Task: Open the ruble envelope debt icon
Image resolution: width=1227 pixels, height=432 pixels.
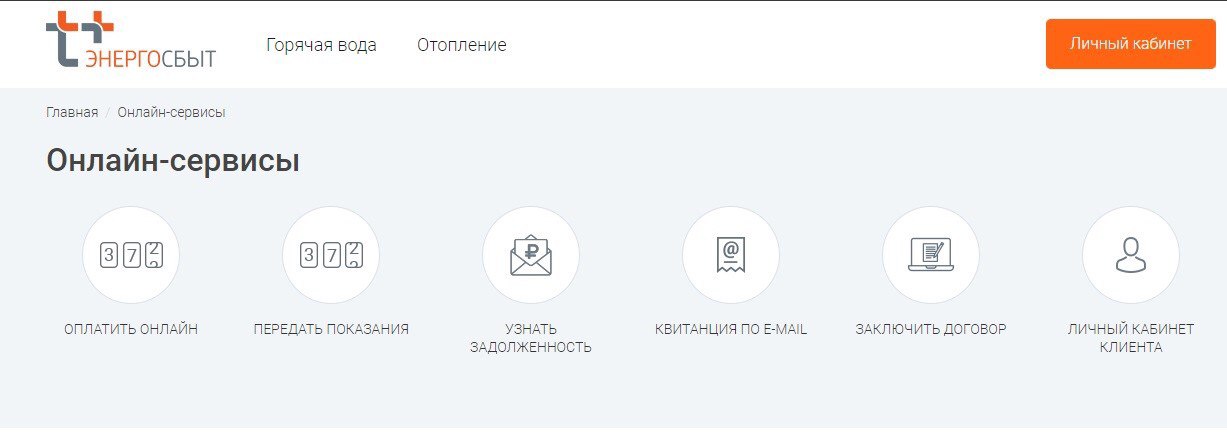Action: point(531,255)
